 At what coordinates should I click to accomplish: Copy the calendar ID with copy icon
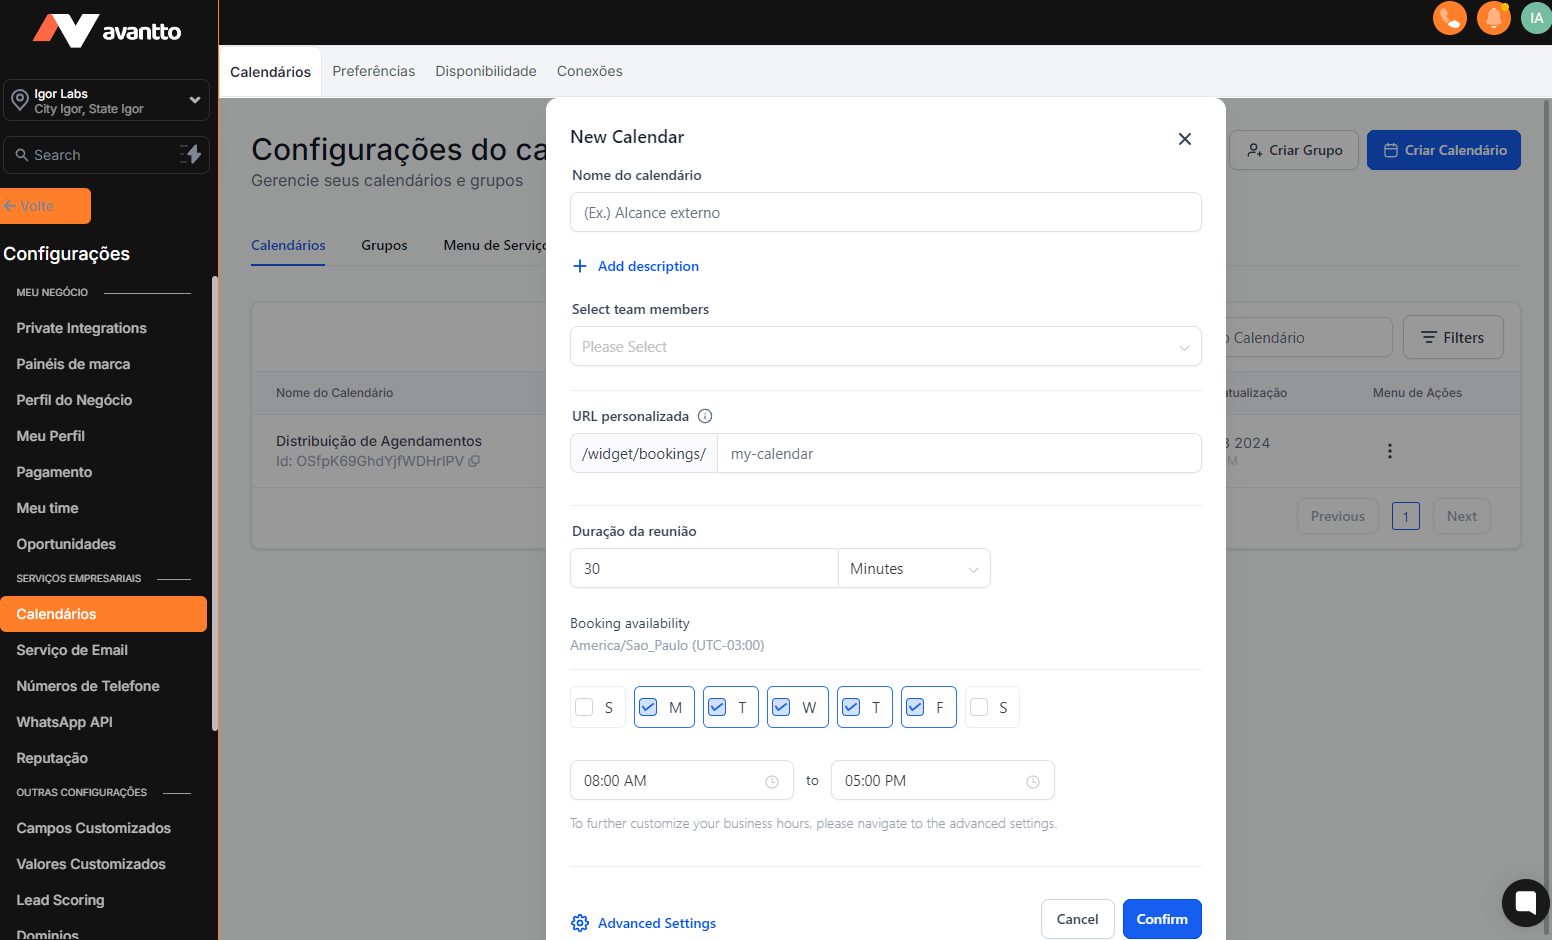coord(475,461)
